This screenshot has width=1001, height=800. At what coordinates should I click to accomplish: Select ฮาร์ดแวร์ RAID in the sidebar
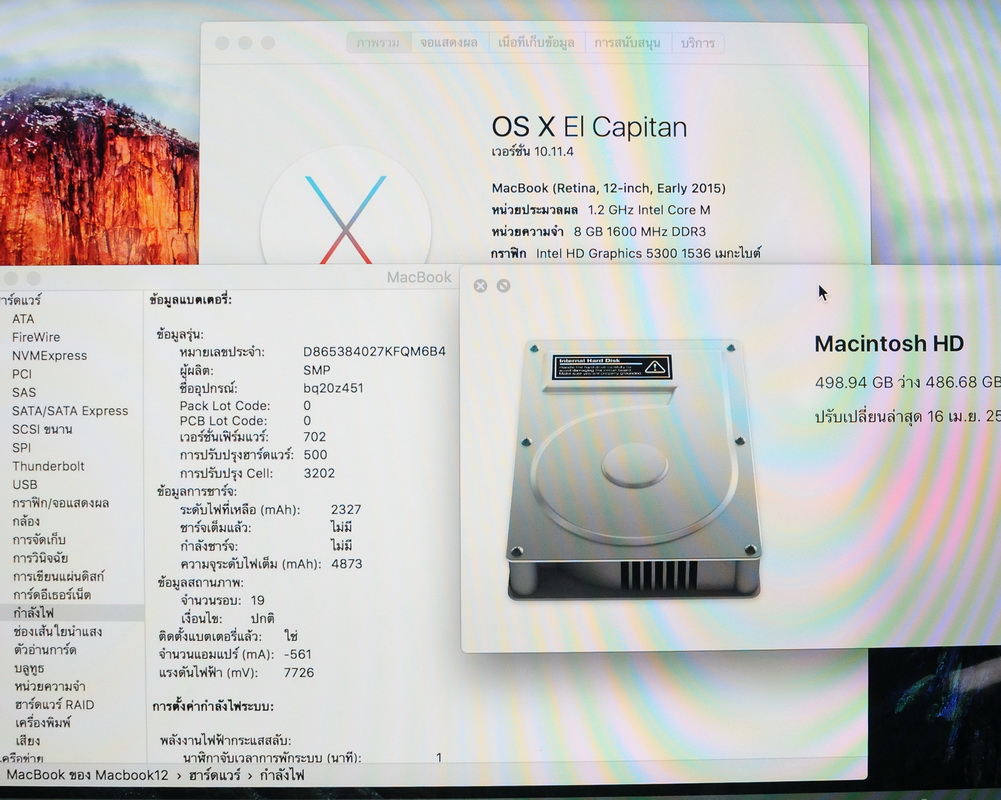click(x=54, y=705)
